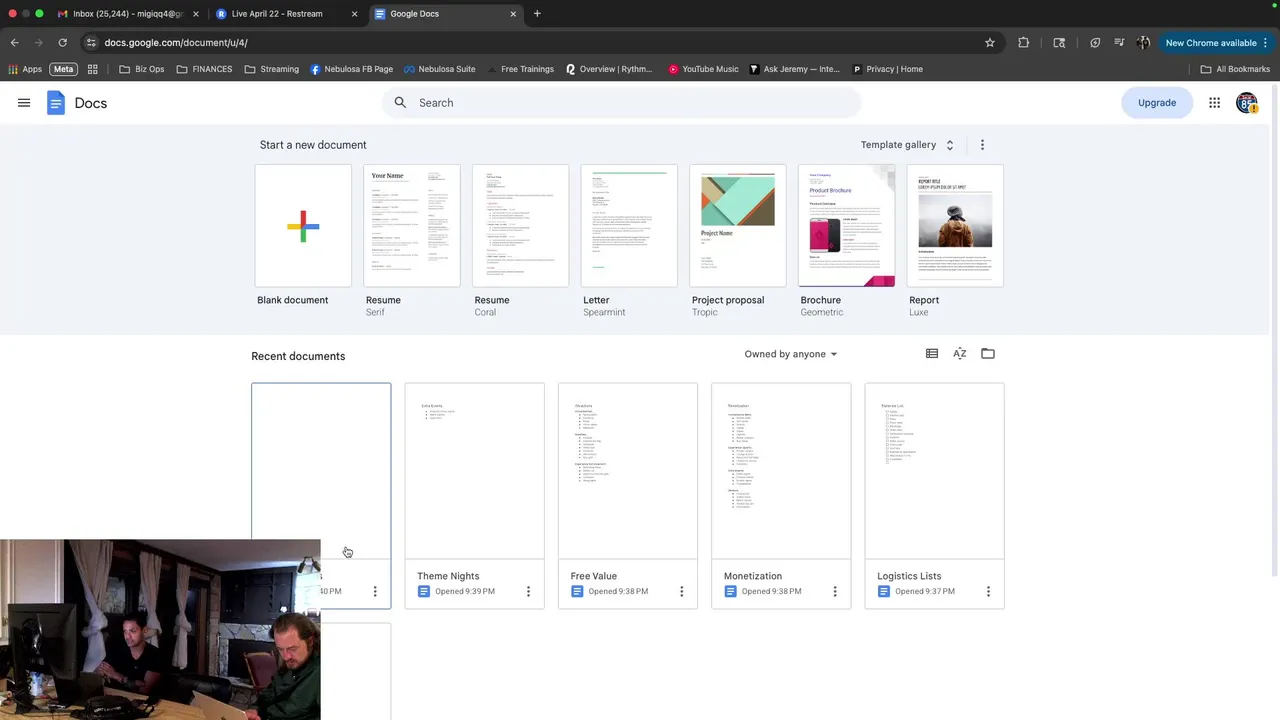Open more actions for the first recent document
The image size is (1280, 720).
(375, 591)
